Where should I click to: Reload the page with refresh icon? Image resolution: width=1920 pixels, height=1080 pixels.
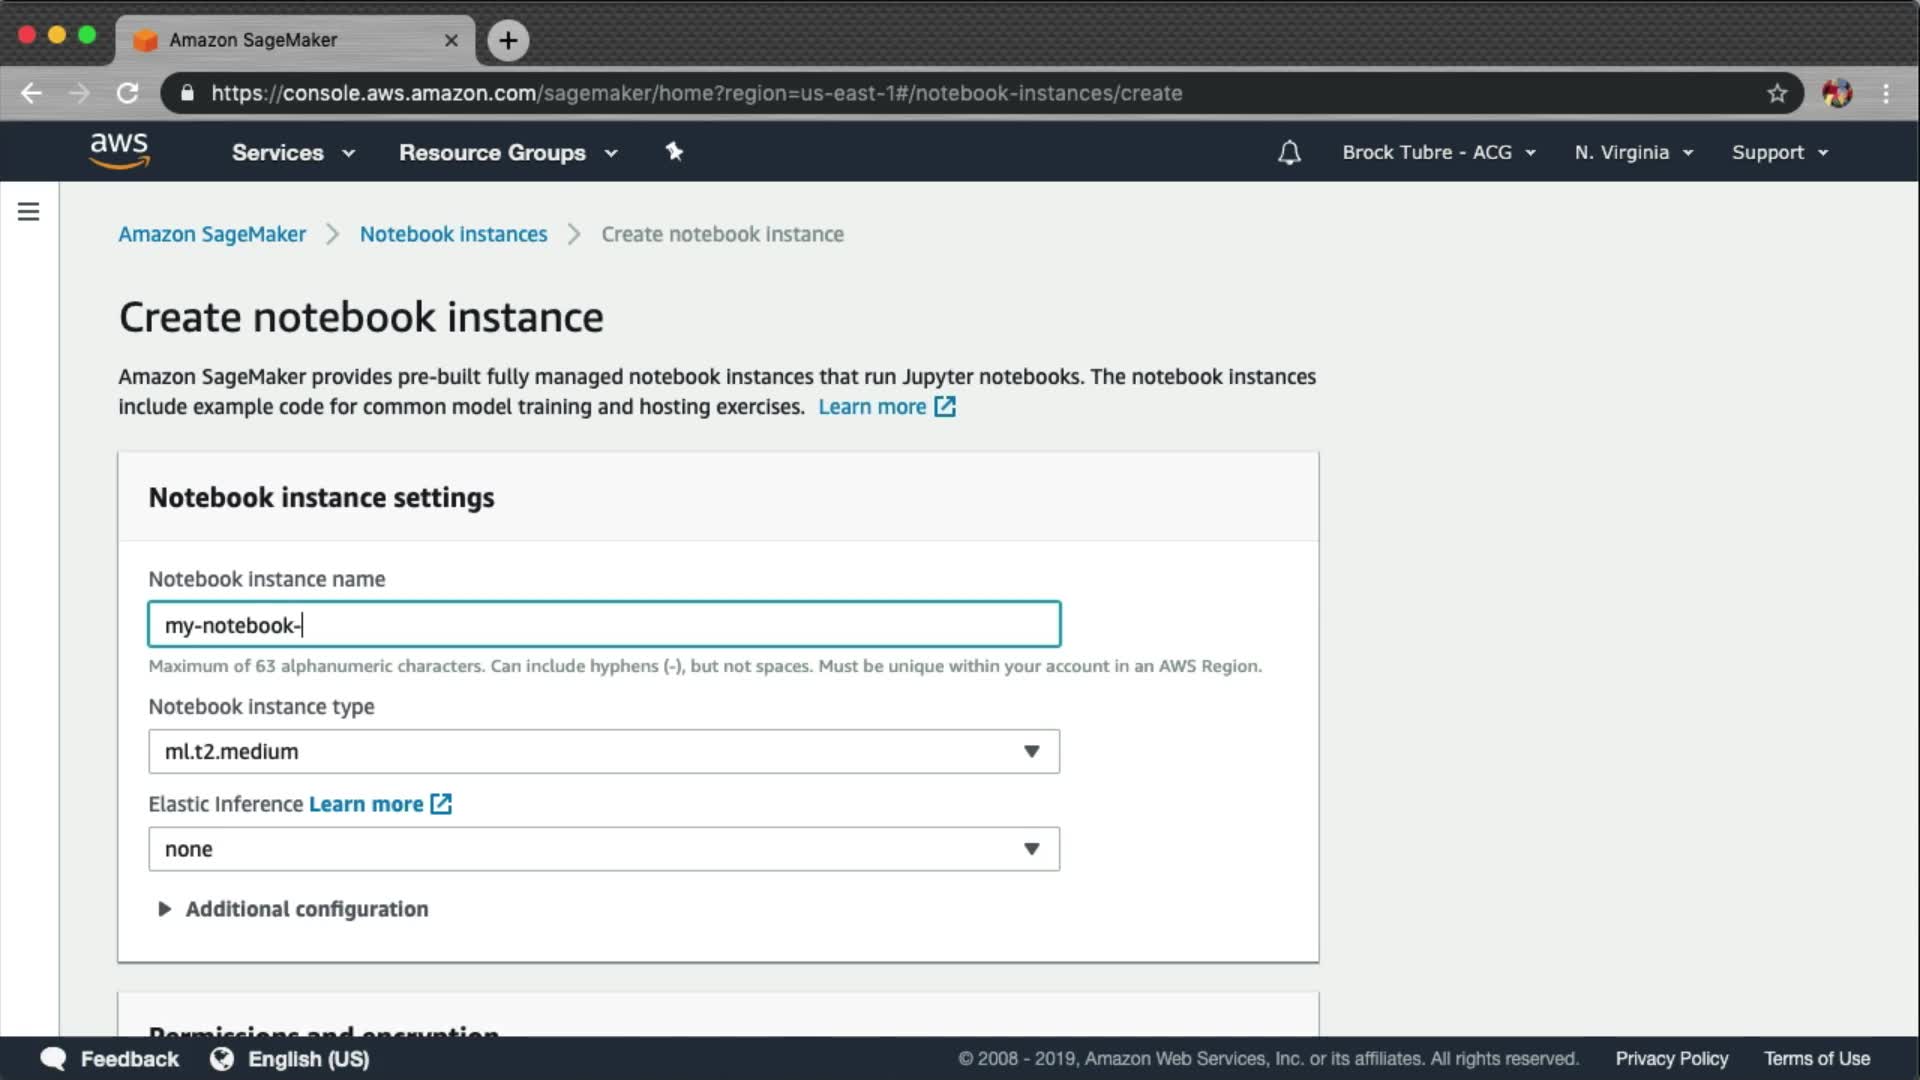coord(127,93)
